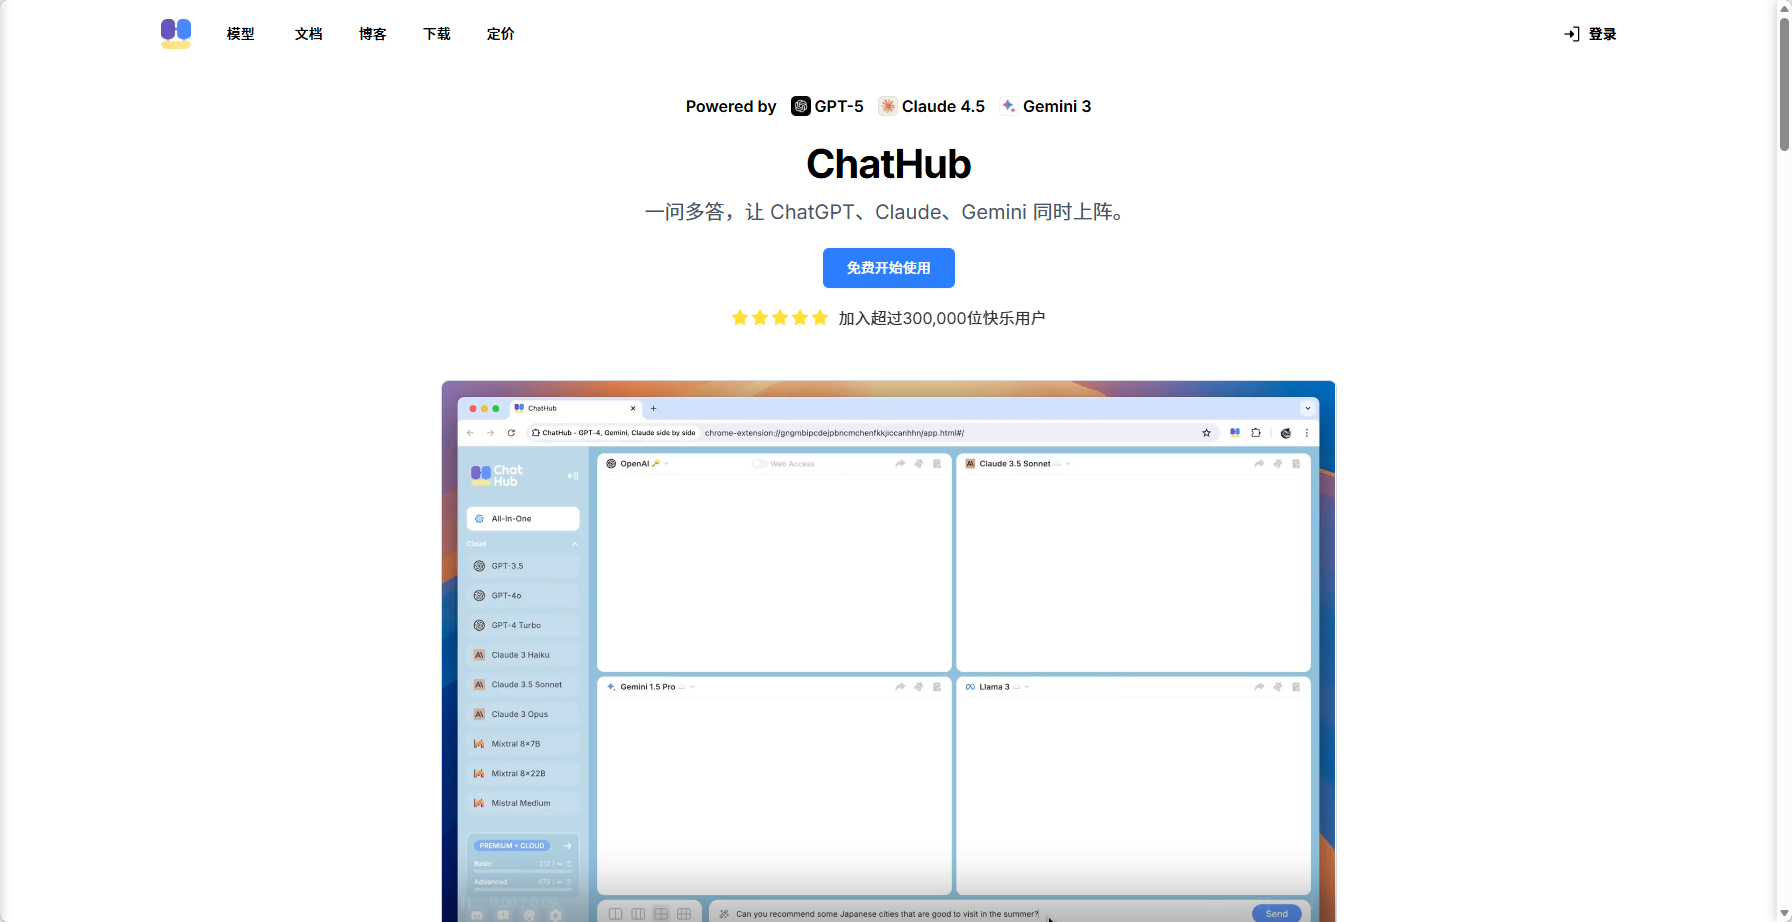
Task: Open the demo browser tab-list dropdown chevron
Action: coord(1307,408)
